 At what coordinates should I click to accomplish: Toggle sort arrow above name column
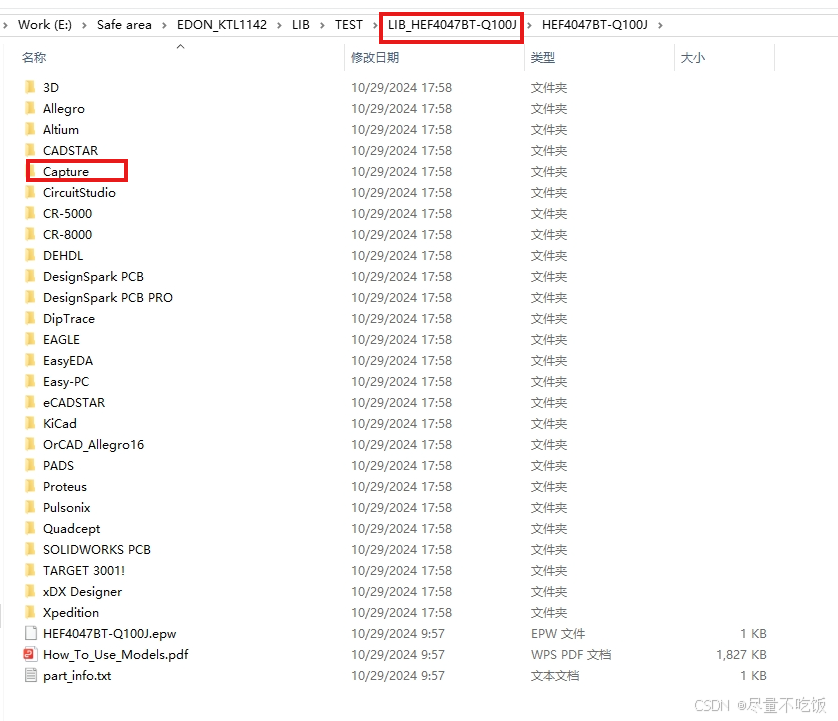(181, 46)
